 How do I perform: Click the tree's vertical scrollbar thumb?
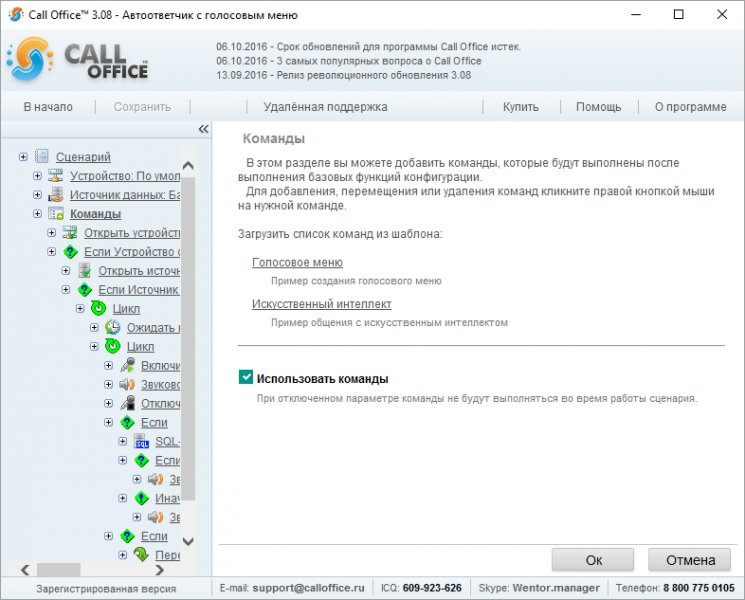coord(188,339)
